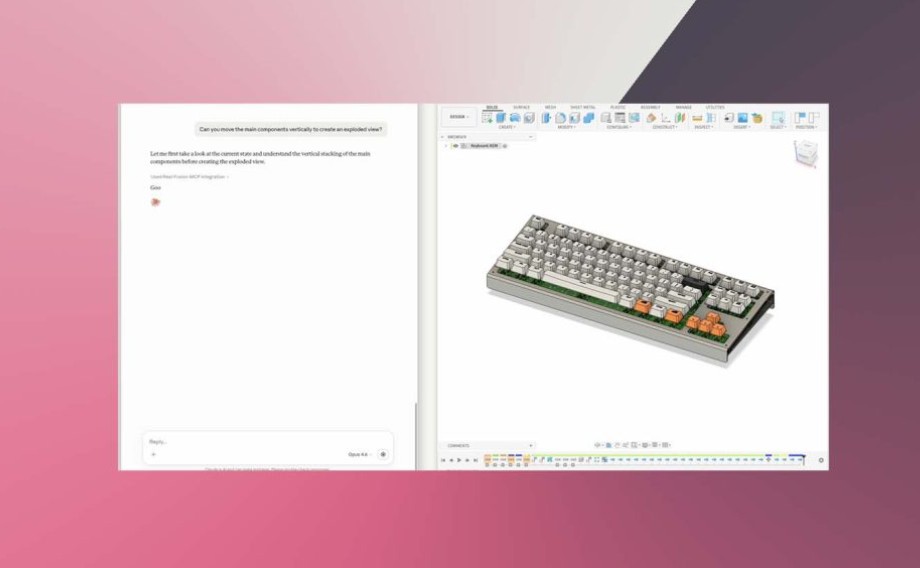Expand the Used Fusion MCP integration details
The width and height of the screenshot is (920, 568).
(190, 177)
